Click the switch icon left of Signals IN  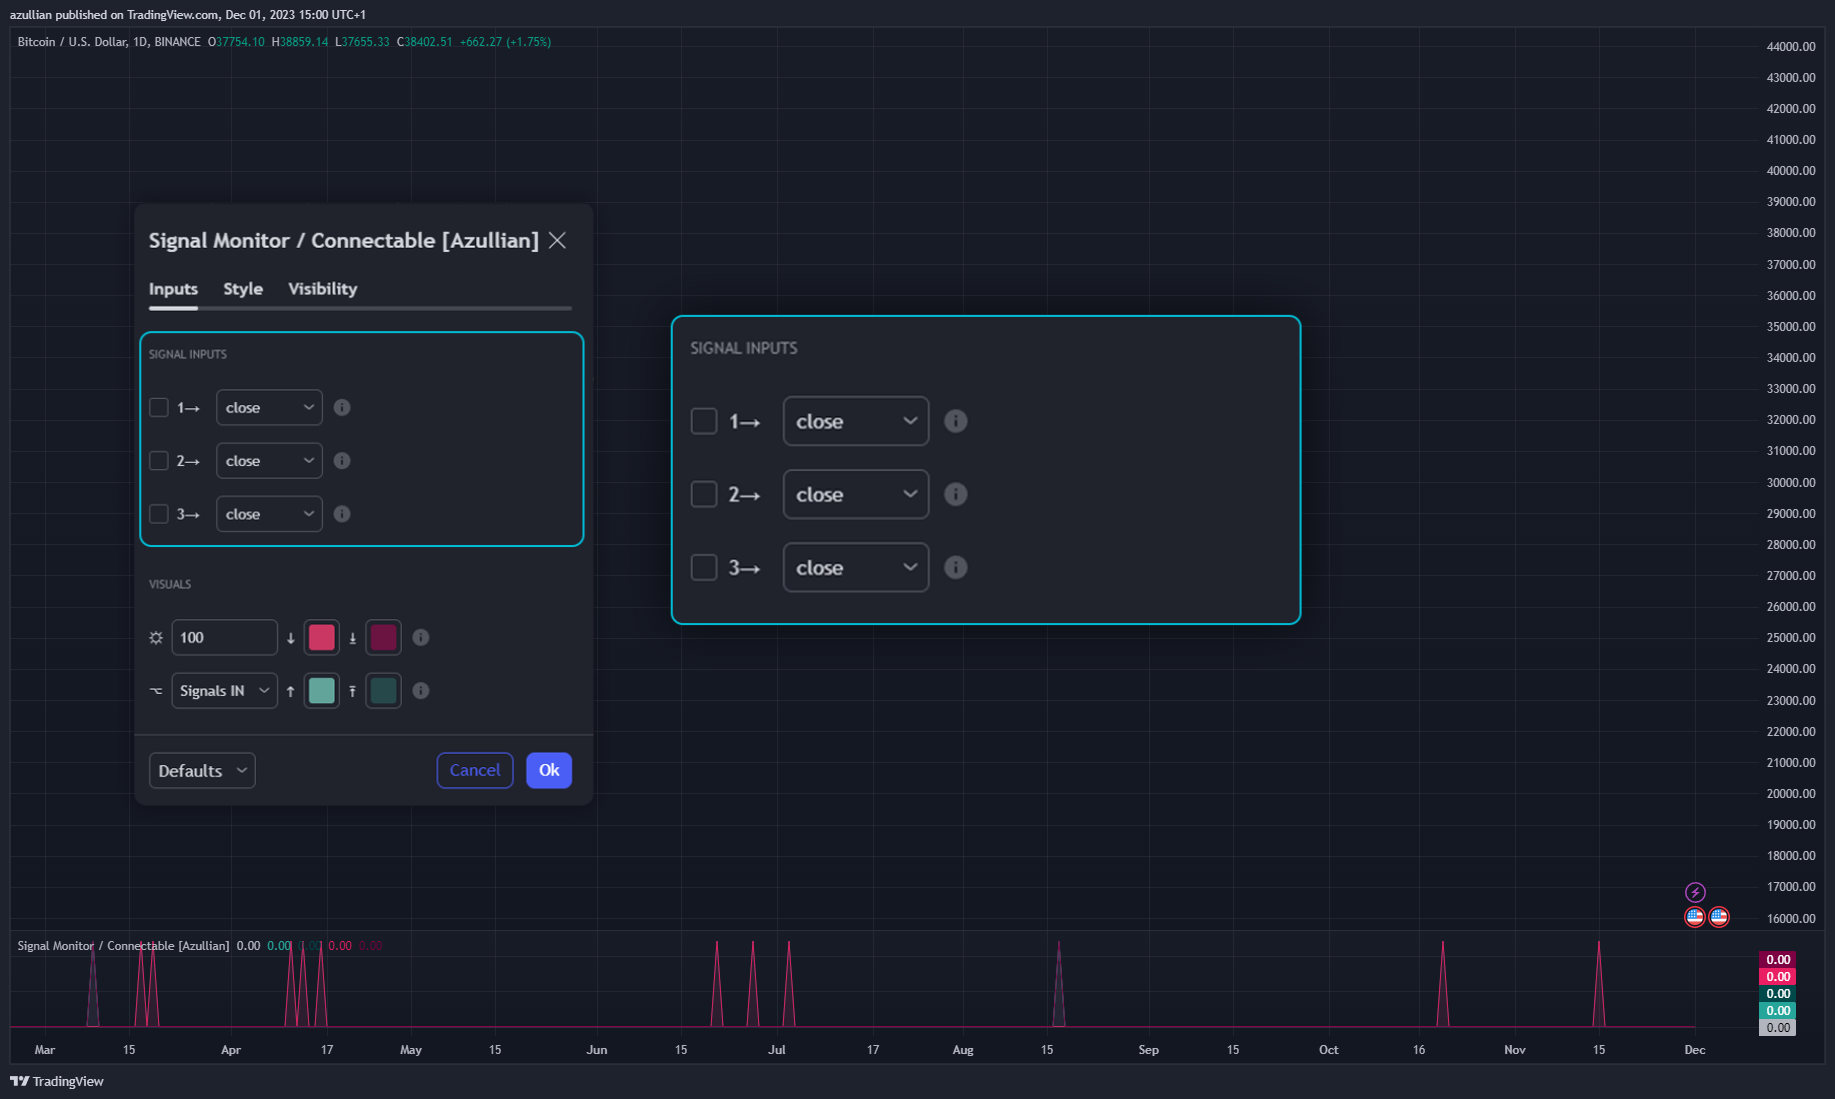point(156,690)
